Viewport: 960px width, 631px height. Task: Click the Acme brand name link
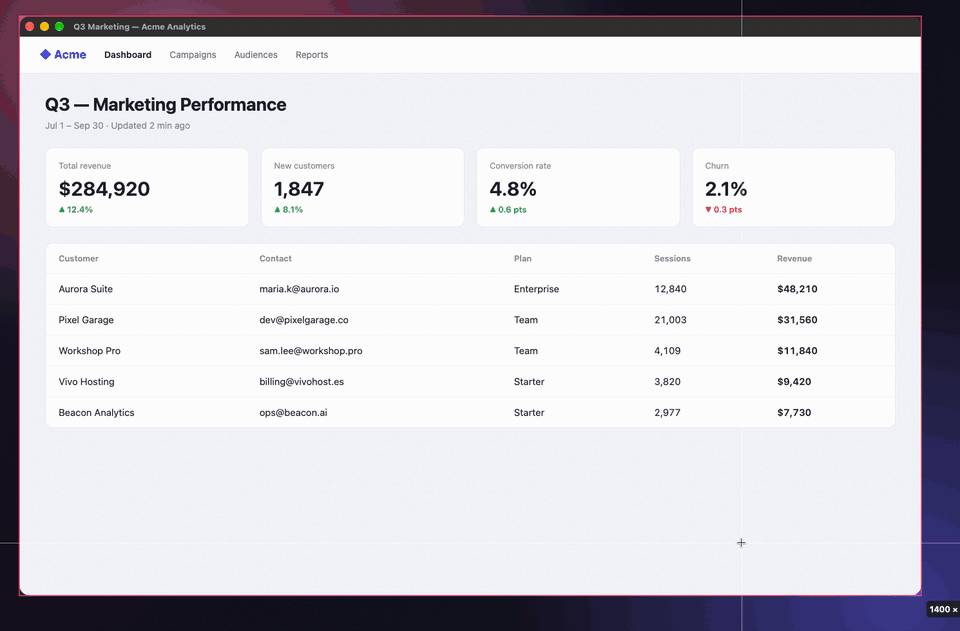(70, 54)
